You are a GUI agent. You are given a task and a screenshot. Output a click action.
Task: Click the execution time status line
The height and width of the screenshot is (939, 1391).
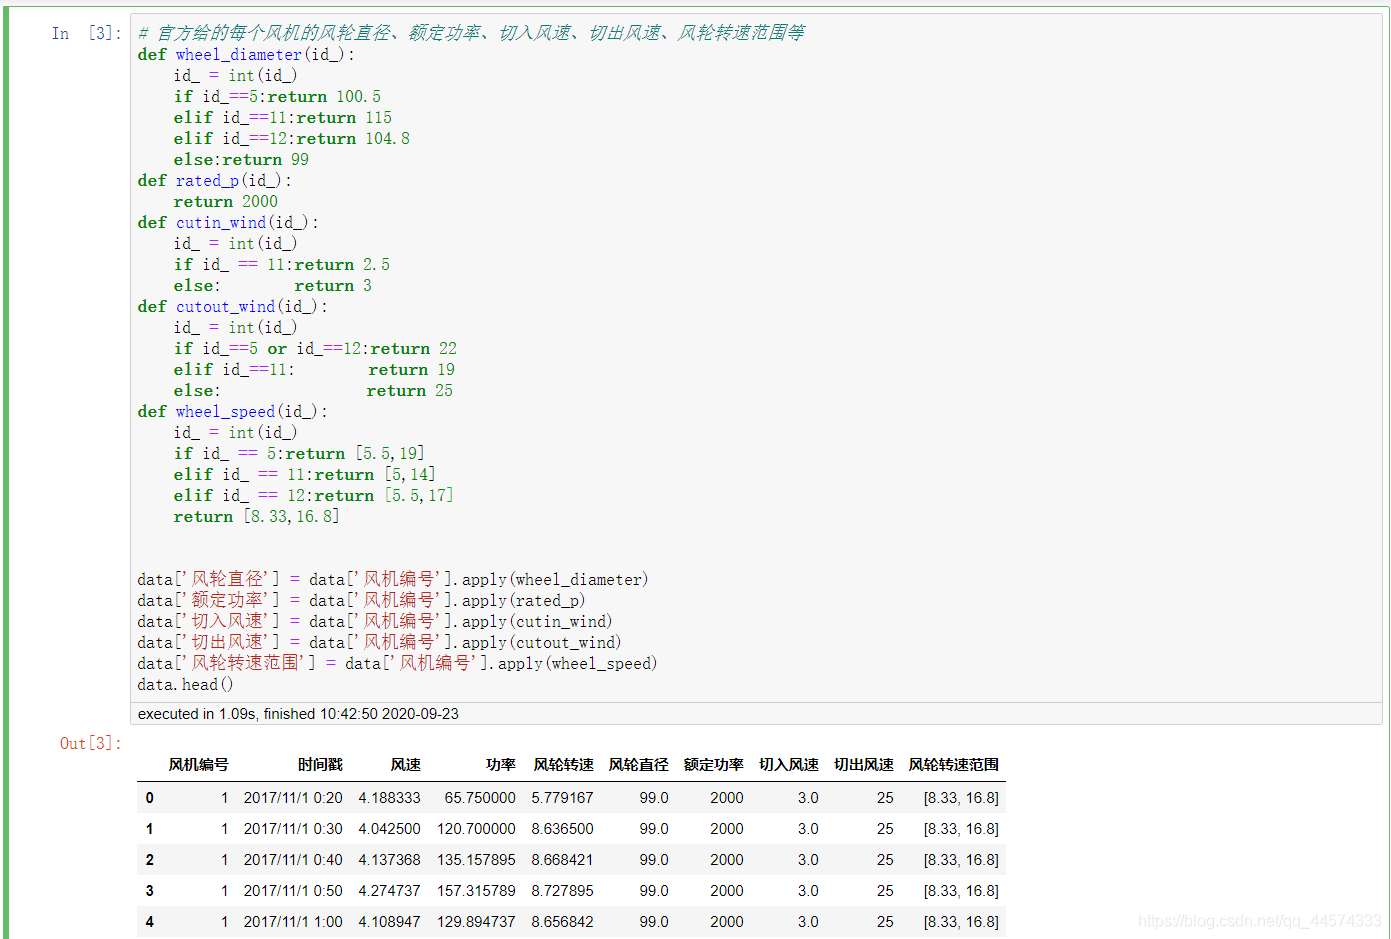[x=298, y=714]
